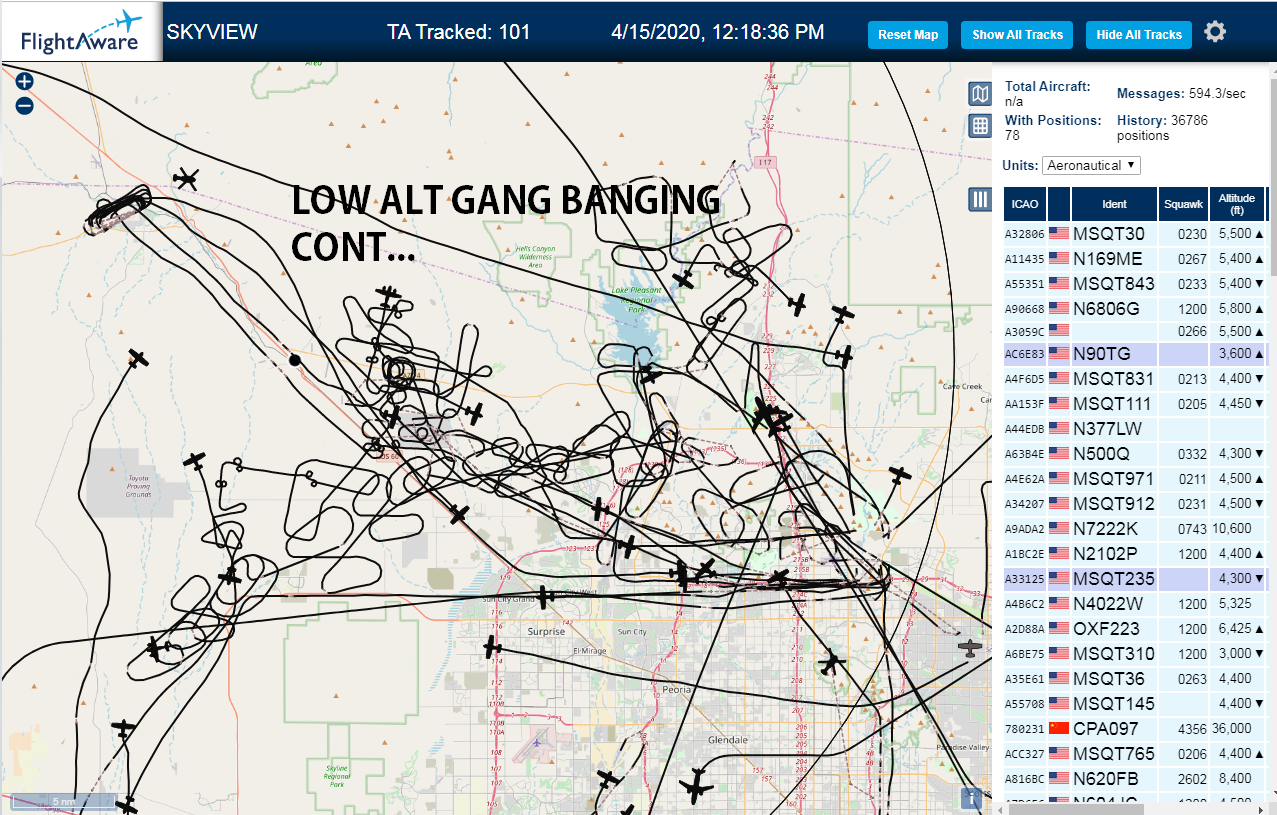Select N500Q aircraft row
The width and height of the screenshot is (1277, 815).
pyautogui.click(x=1136, y=453)
